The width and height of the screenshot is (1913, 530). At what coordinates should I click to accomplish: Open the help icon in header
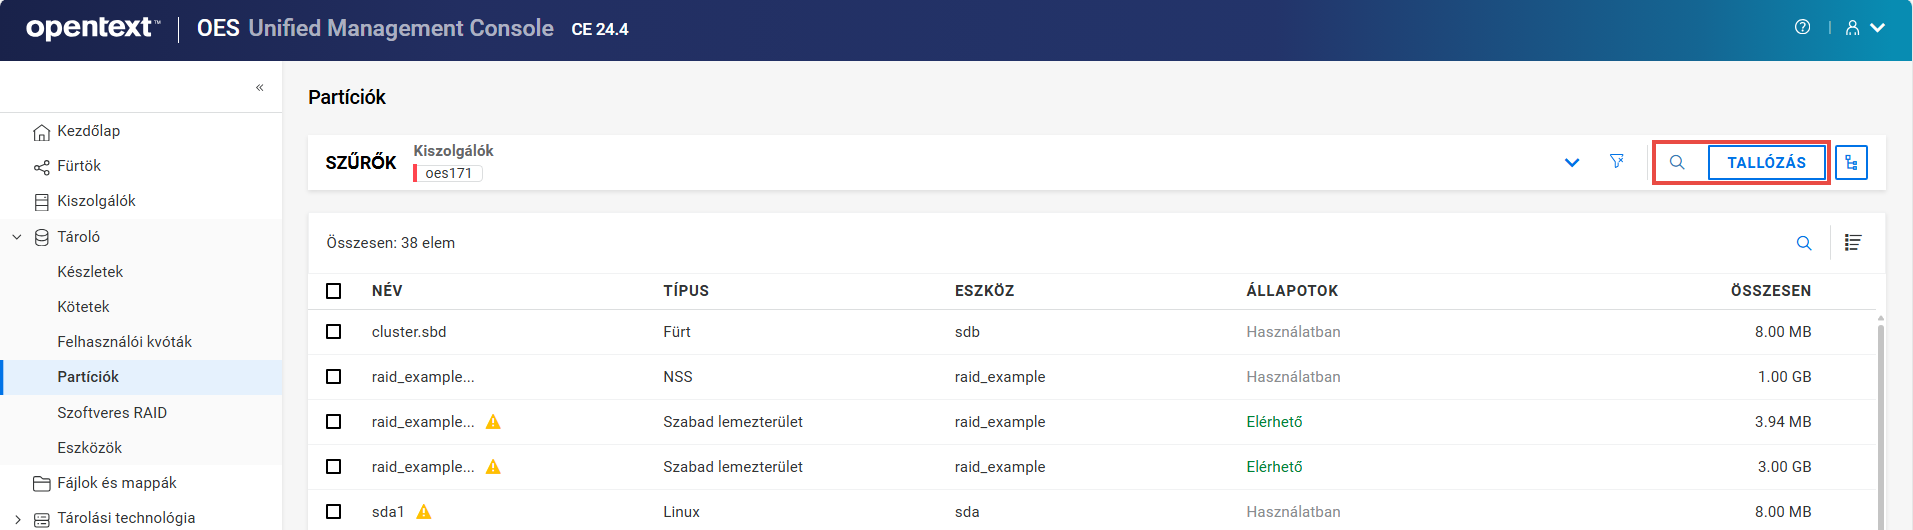pyautogui.click(x=1802, y=28)
